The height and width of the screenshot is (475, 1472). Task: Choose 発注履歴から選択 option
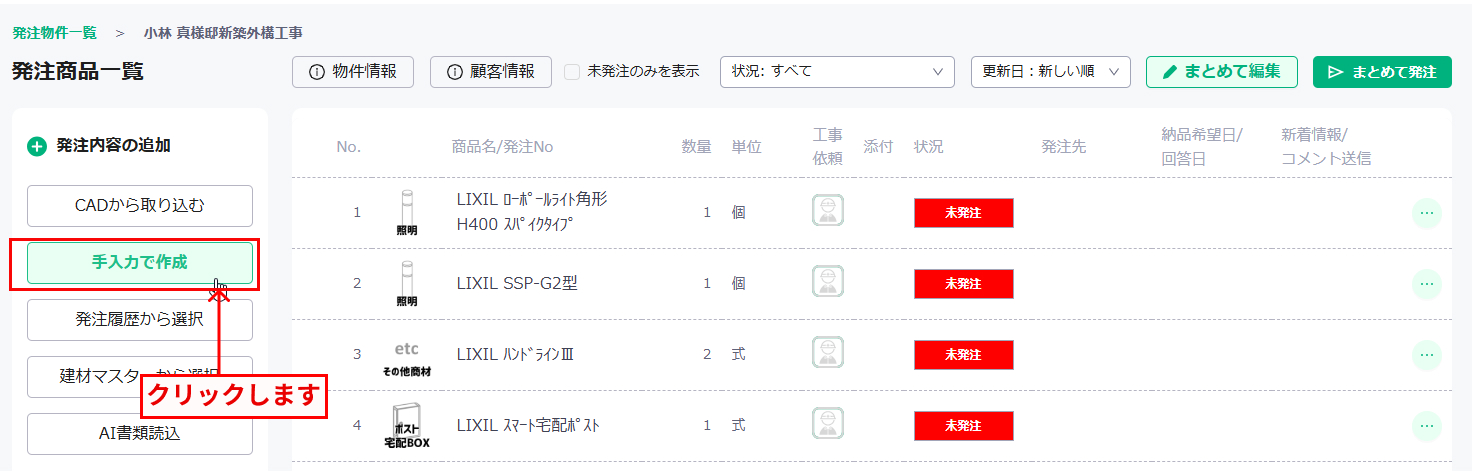(x=140, y=320)
